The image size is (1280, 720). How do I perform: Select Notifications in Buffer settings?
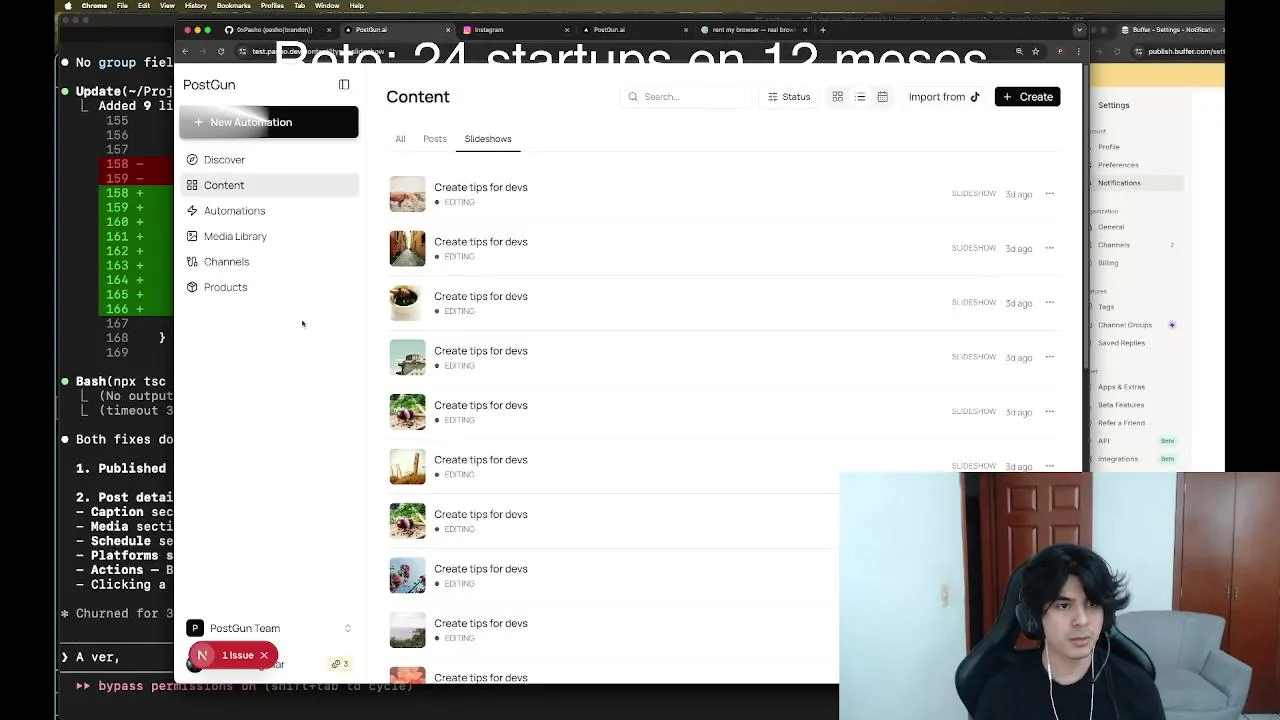[x=1119, y=183]
